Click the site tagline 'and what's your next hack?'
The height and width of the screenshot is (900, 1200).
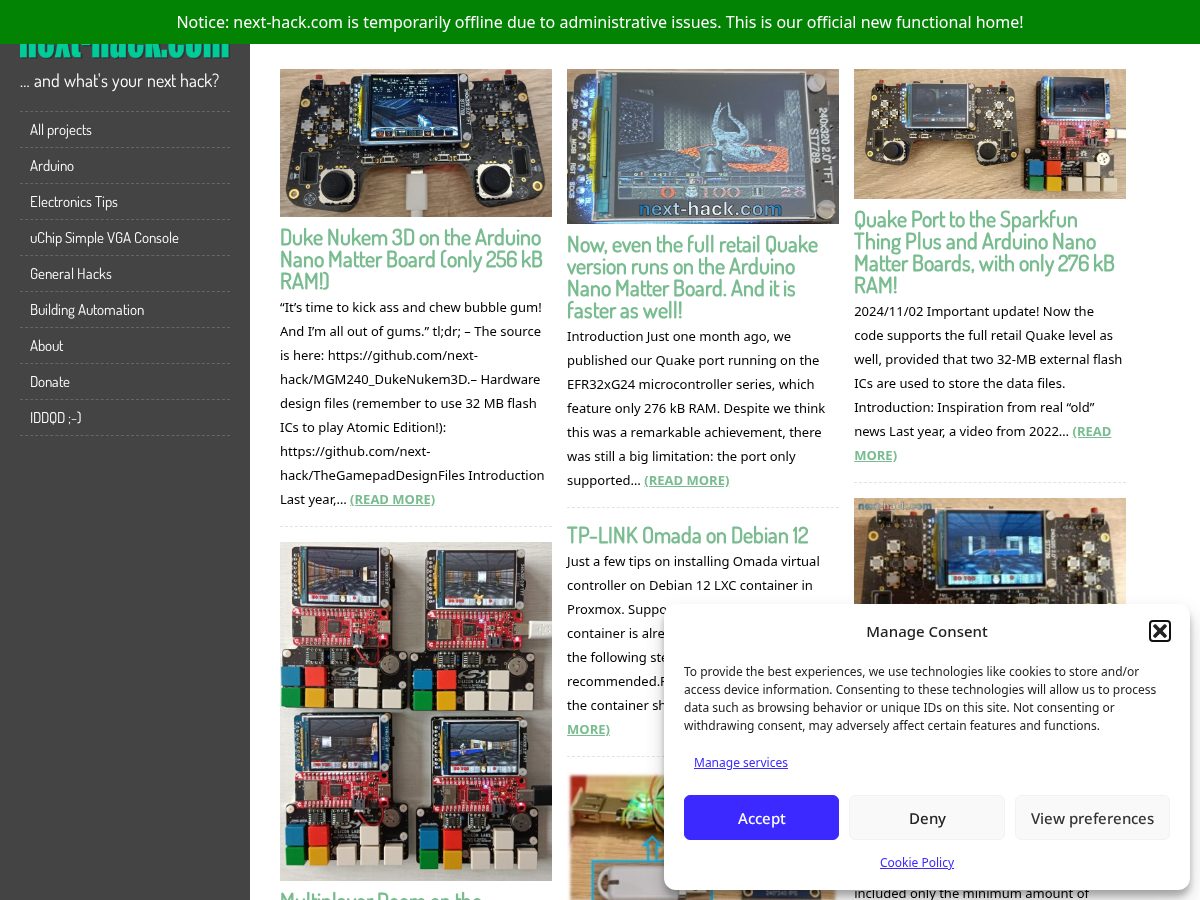120,81
